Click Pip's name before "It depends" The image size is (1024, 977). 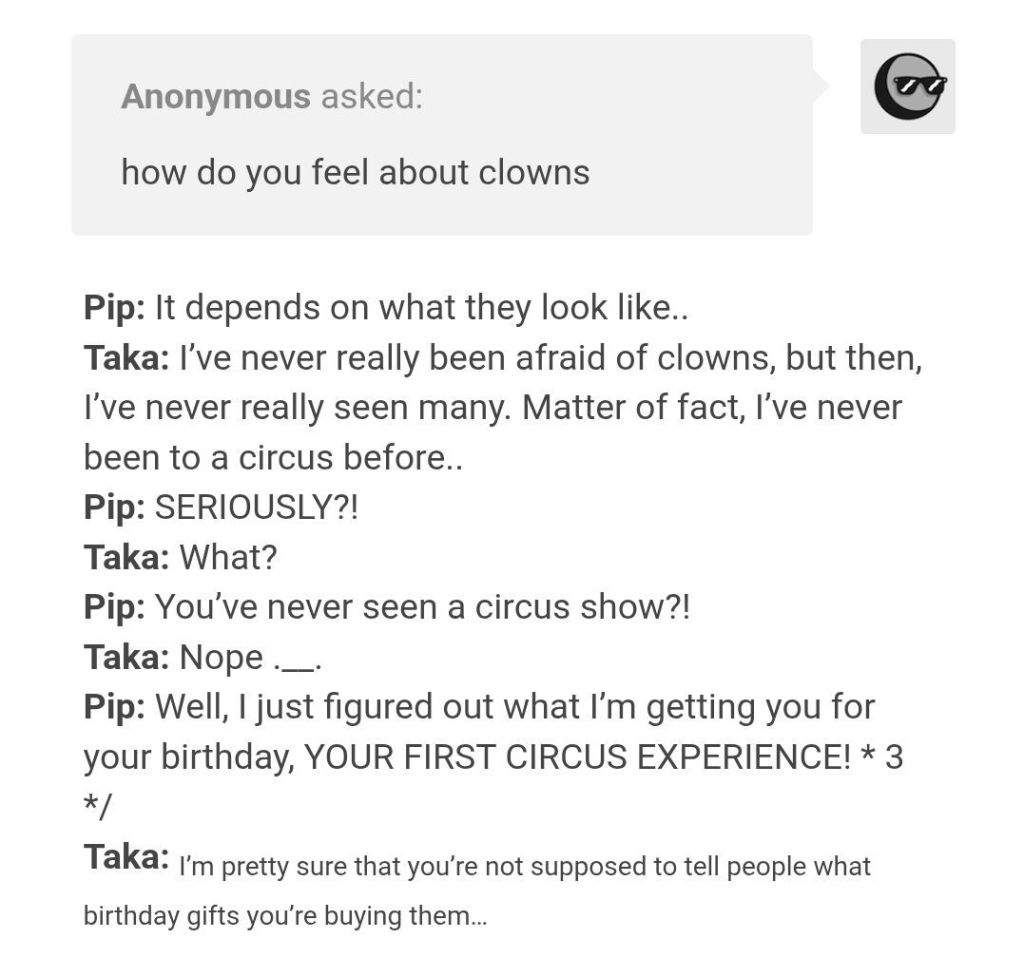(115, 308)
